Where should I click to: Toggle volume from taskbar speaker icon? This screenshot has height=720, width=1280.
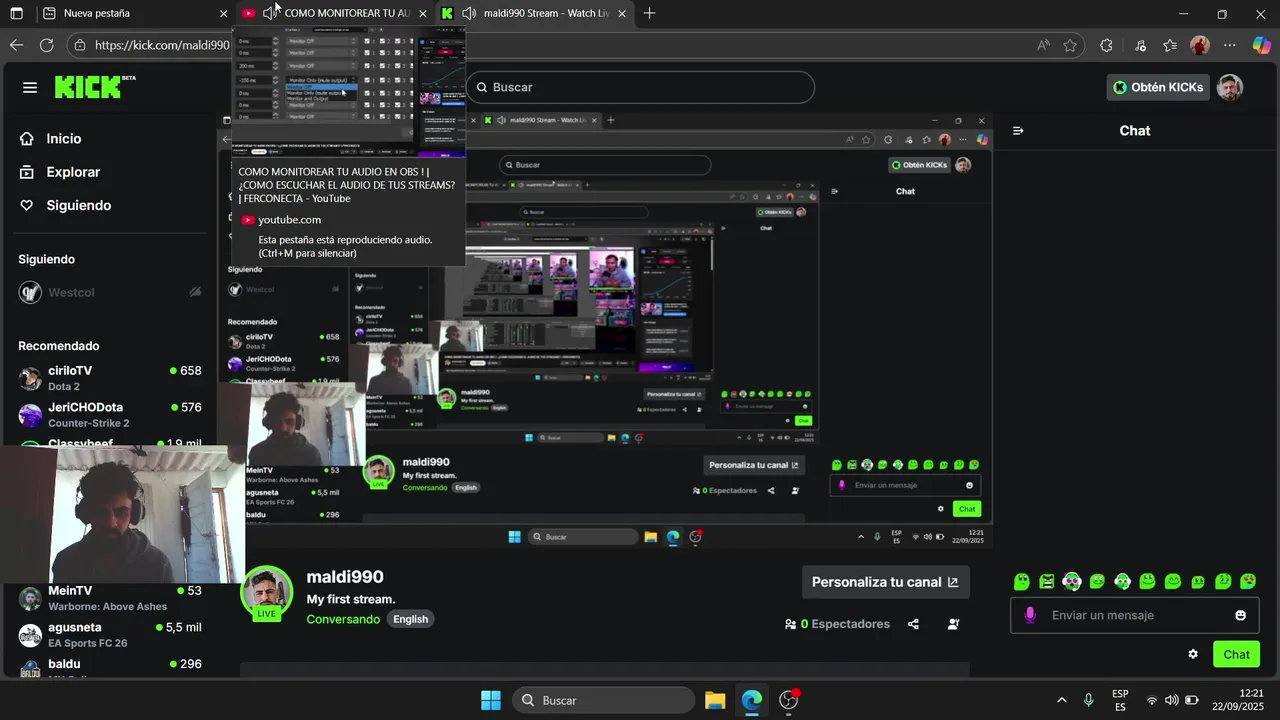coord(1171,700)
